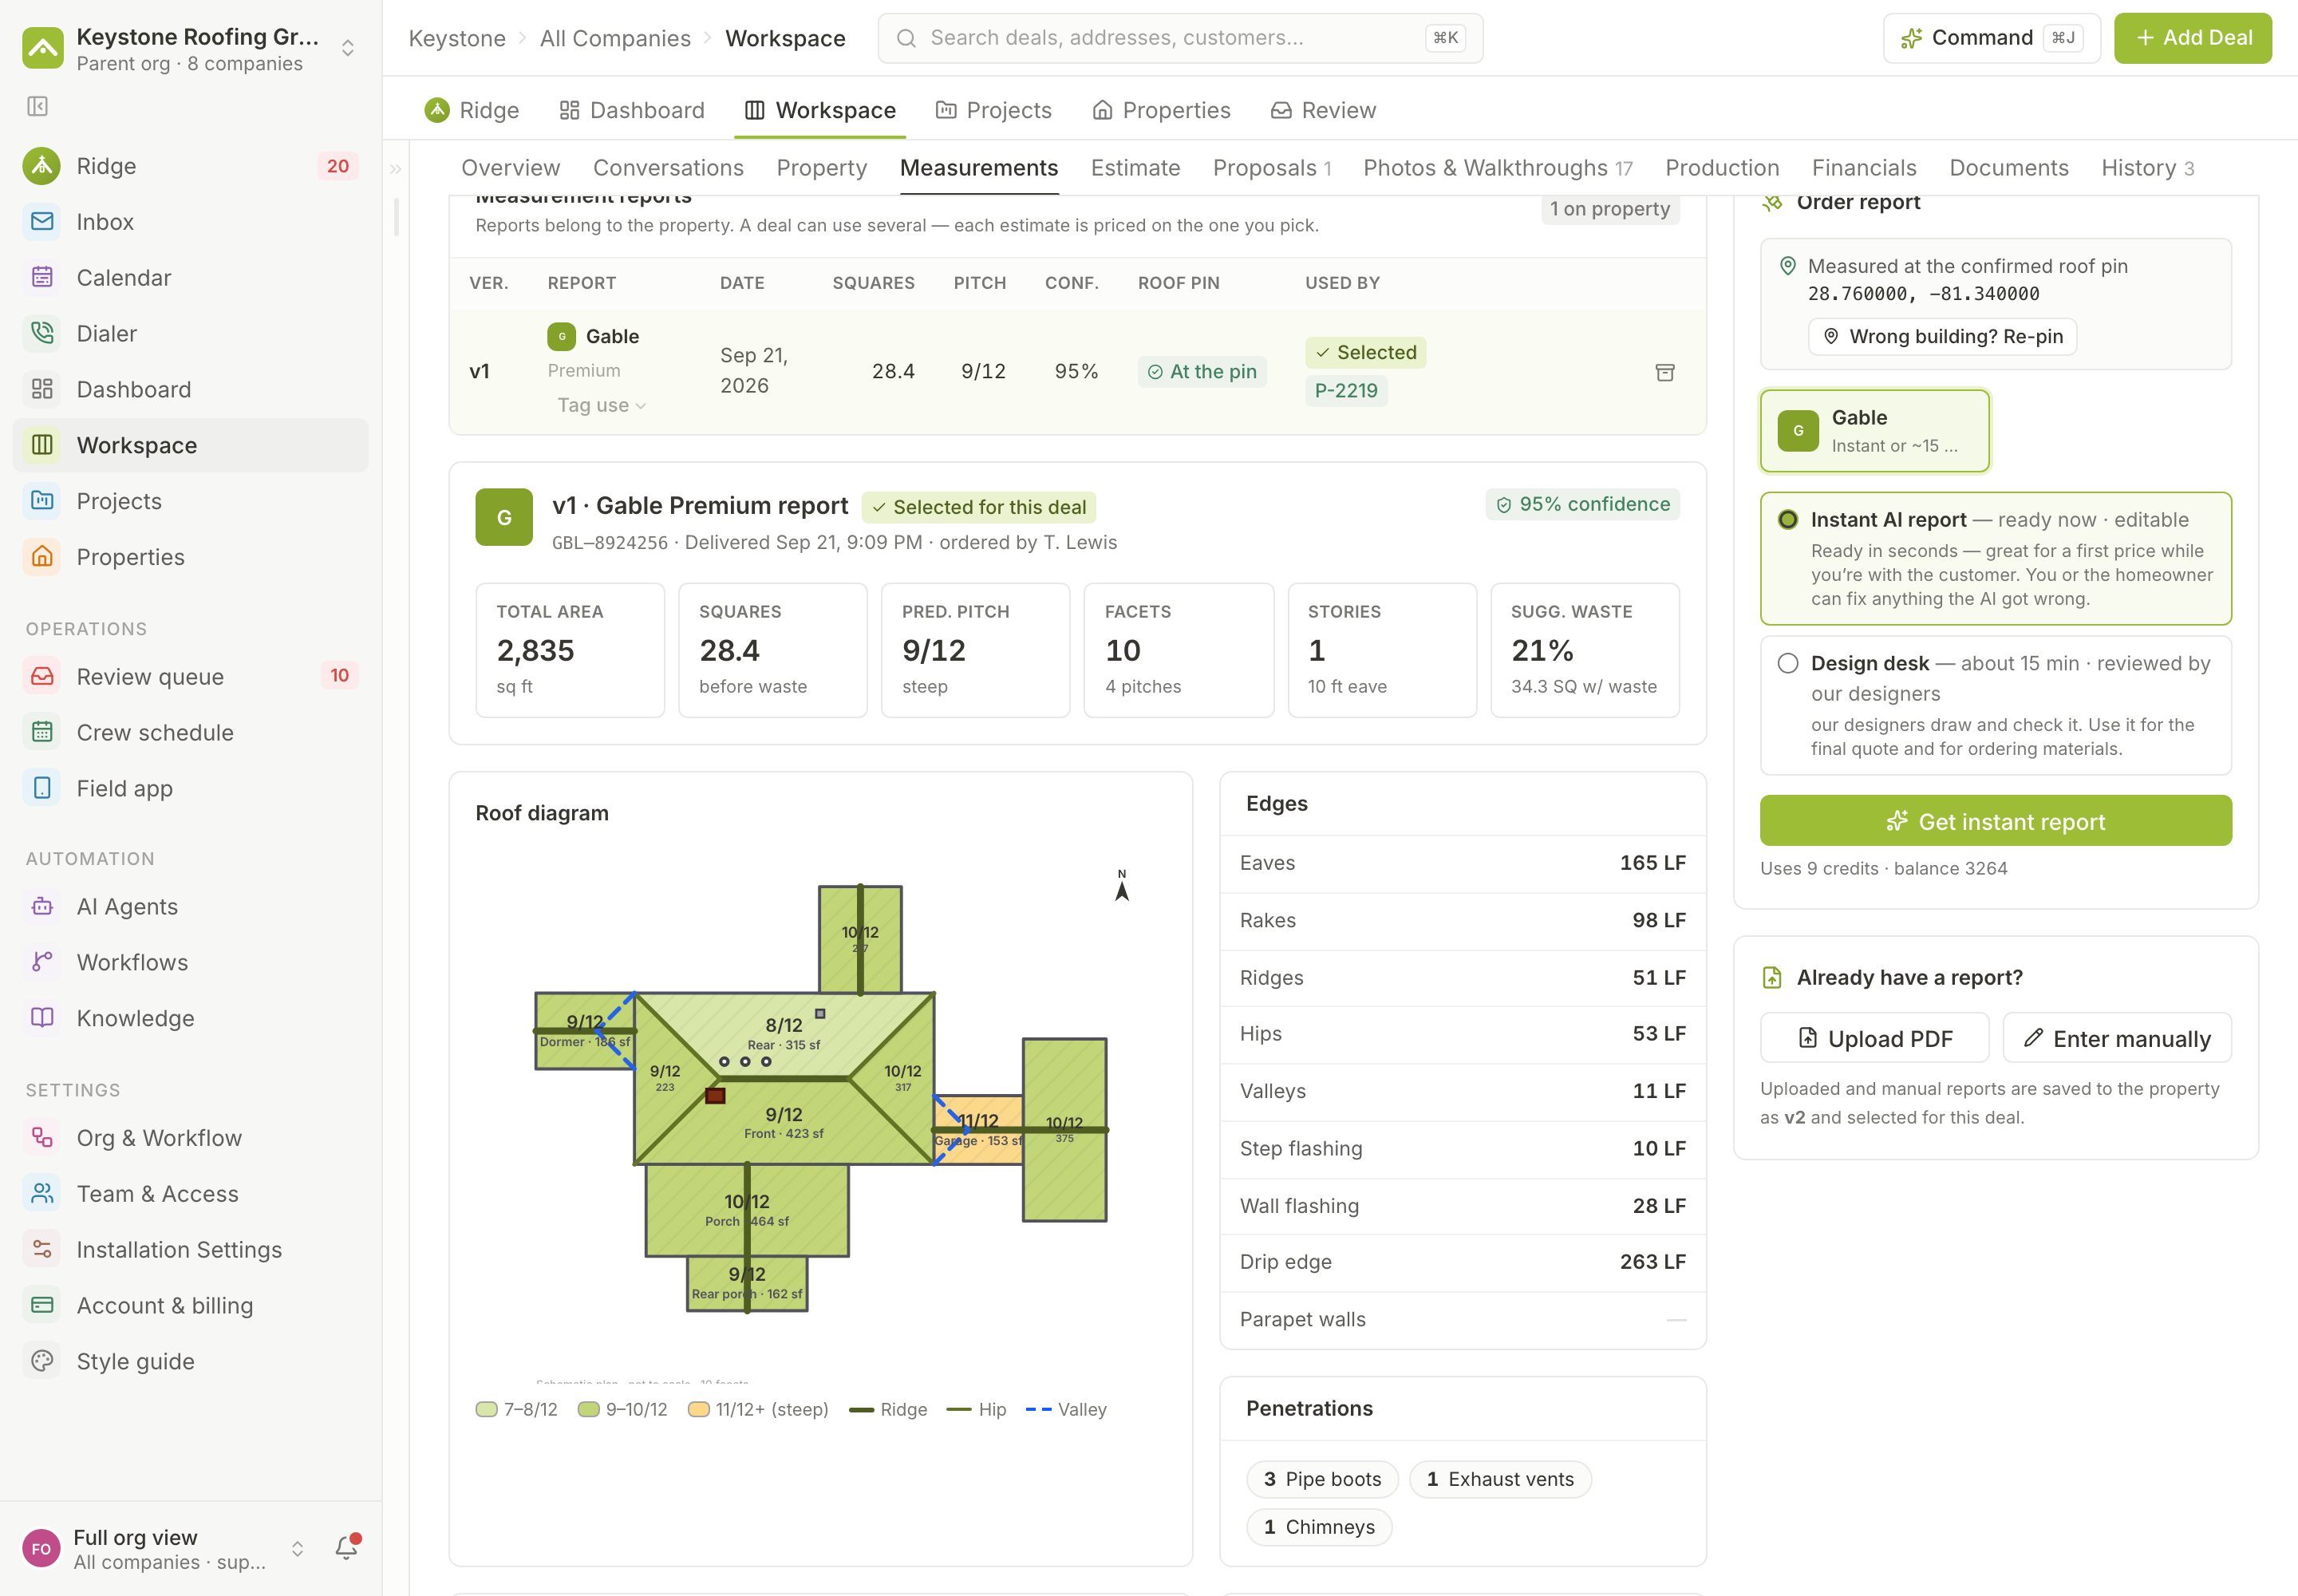The height and width of the screenshot is (1596, 2298).
Task: Open Inbox from the sidebar
Action: tap(190, 222)
